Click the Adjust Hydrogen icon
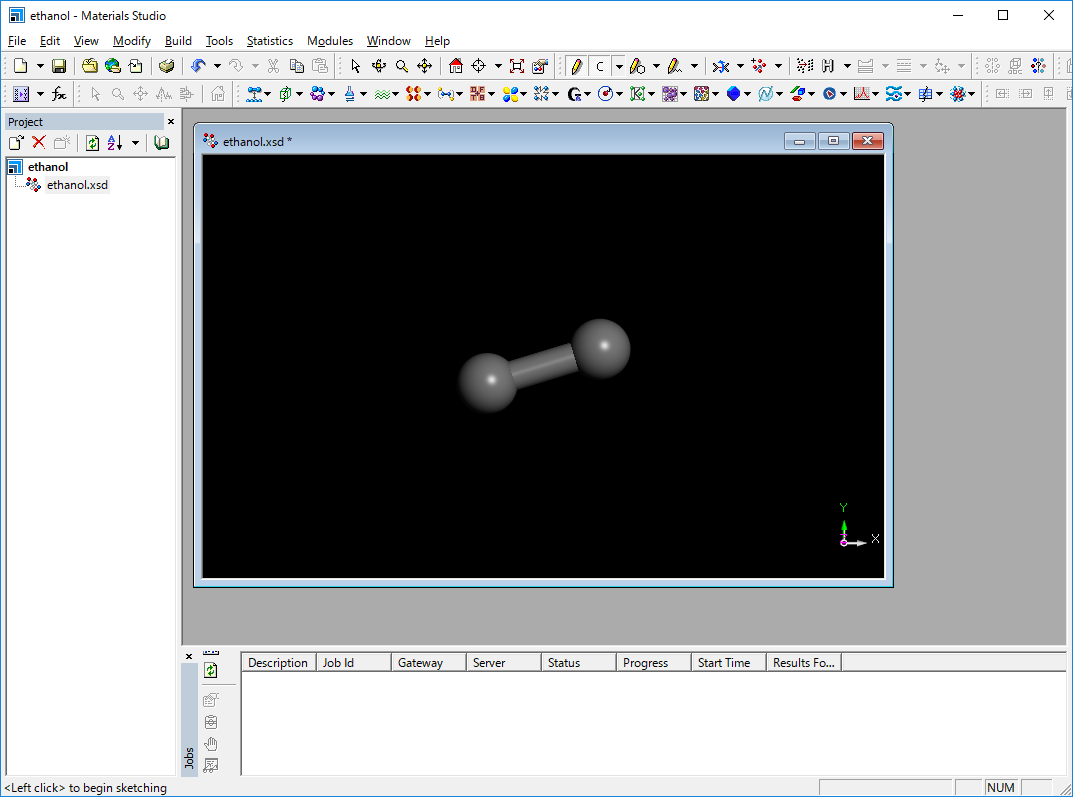Image resolution: width=1073 pixels, height=797 pixels. click(828, 66)
